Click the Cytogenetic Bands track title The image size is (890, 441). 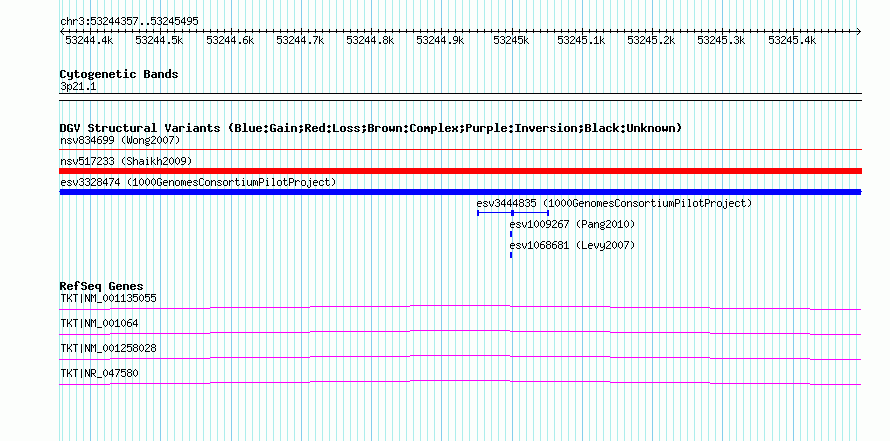click(119, 74)
